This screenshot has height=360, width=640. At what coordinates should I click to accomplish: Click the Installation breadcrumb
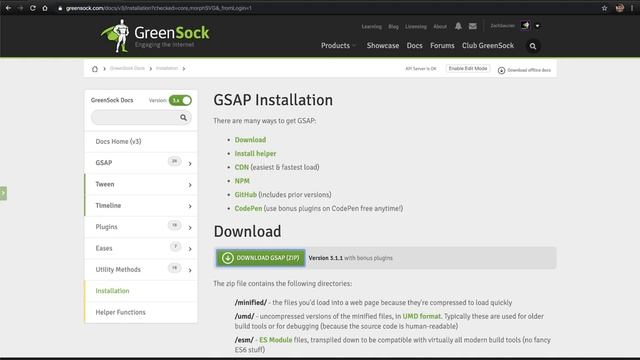coord(167,69)
